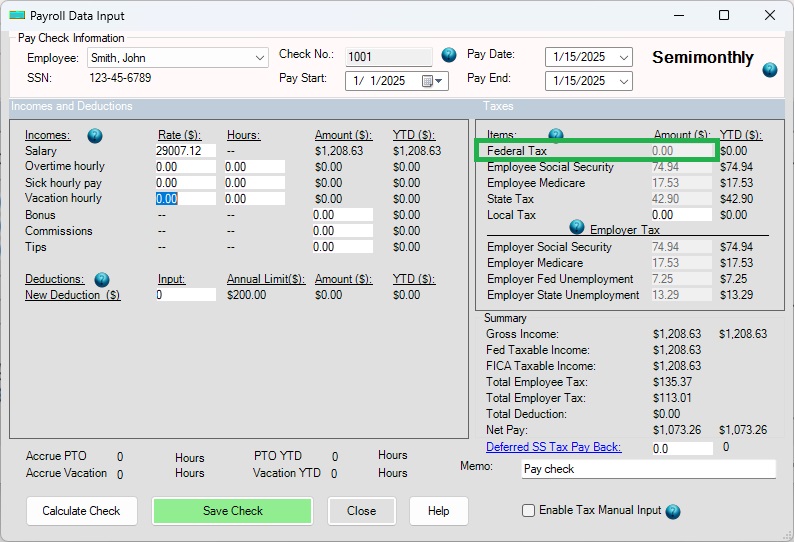Open the Pay Date dropdown
The image size is (795, 542).
click(x=624, y=58)
